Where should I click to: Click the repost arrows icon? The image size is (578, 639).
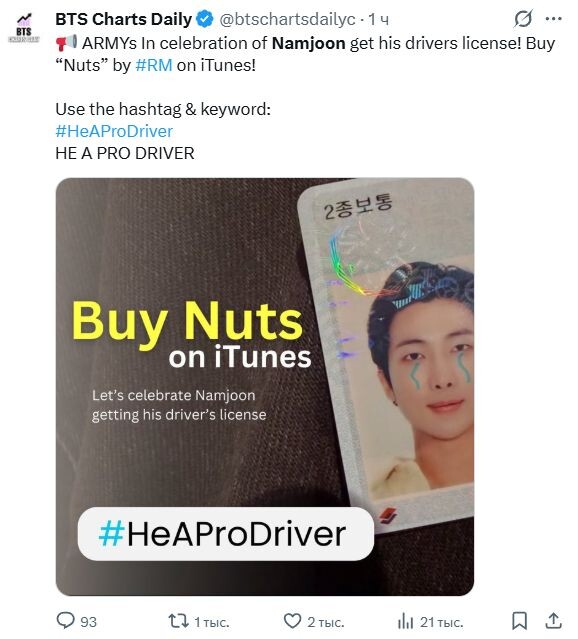pyautogui.click(x=179, y=621)
